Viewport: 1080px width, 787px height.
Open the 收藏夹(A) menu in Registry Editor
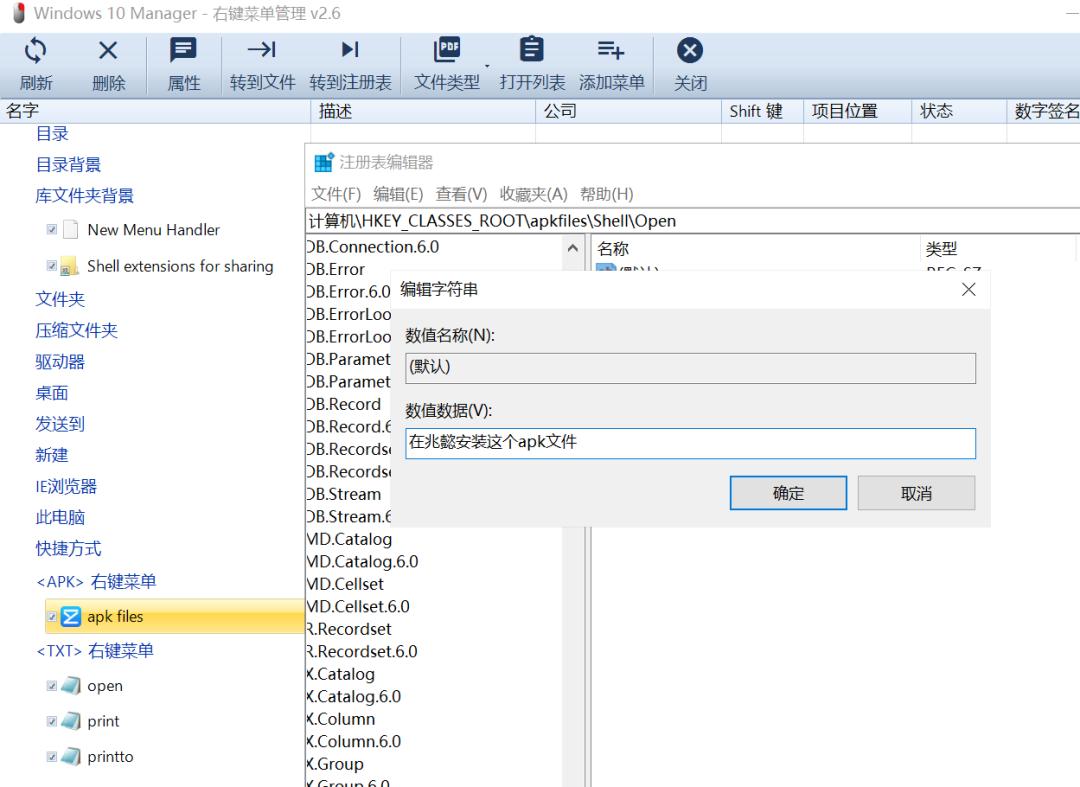(x=534, y=194)
